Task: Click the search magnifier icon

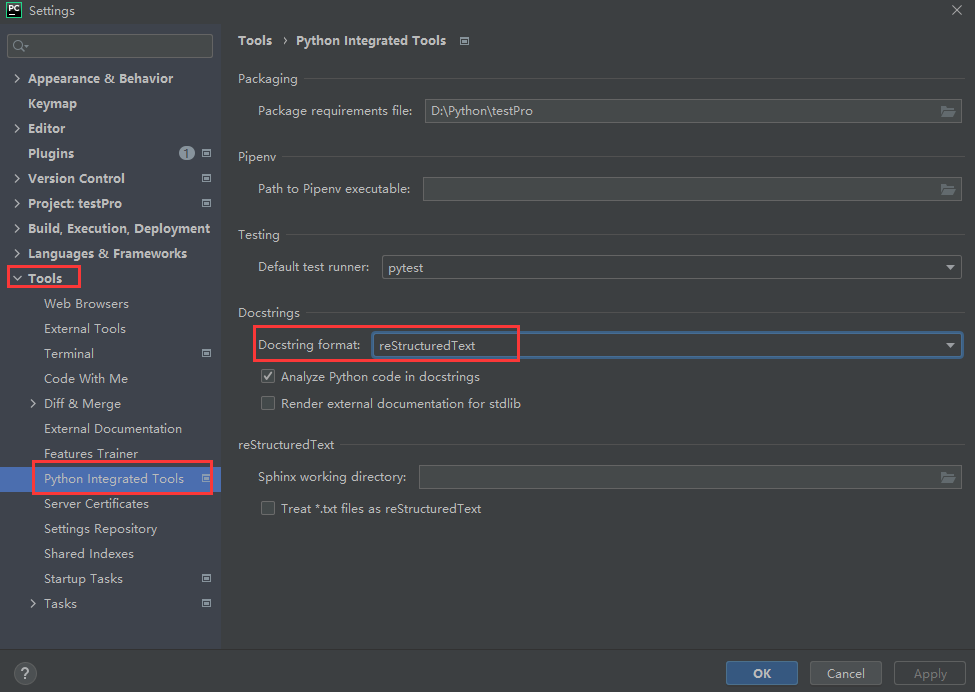Action: [x=20, y=45]
